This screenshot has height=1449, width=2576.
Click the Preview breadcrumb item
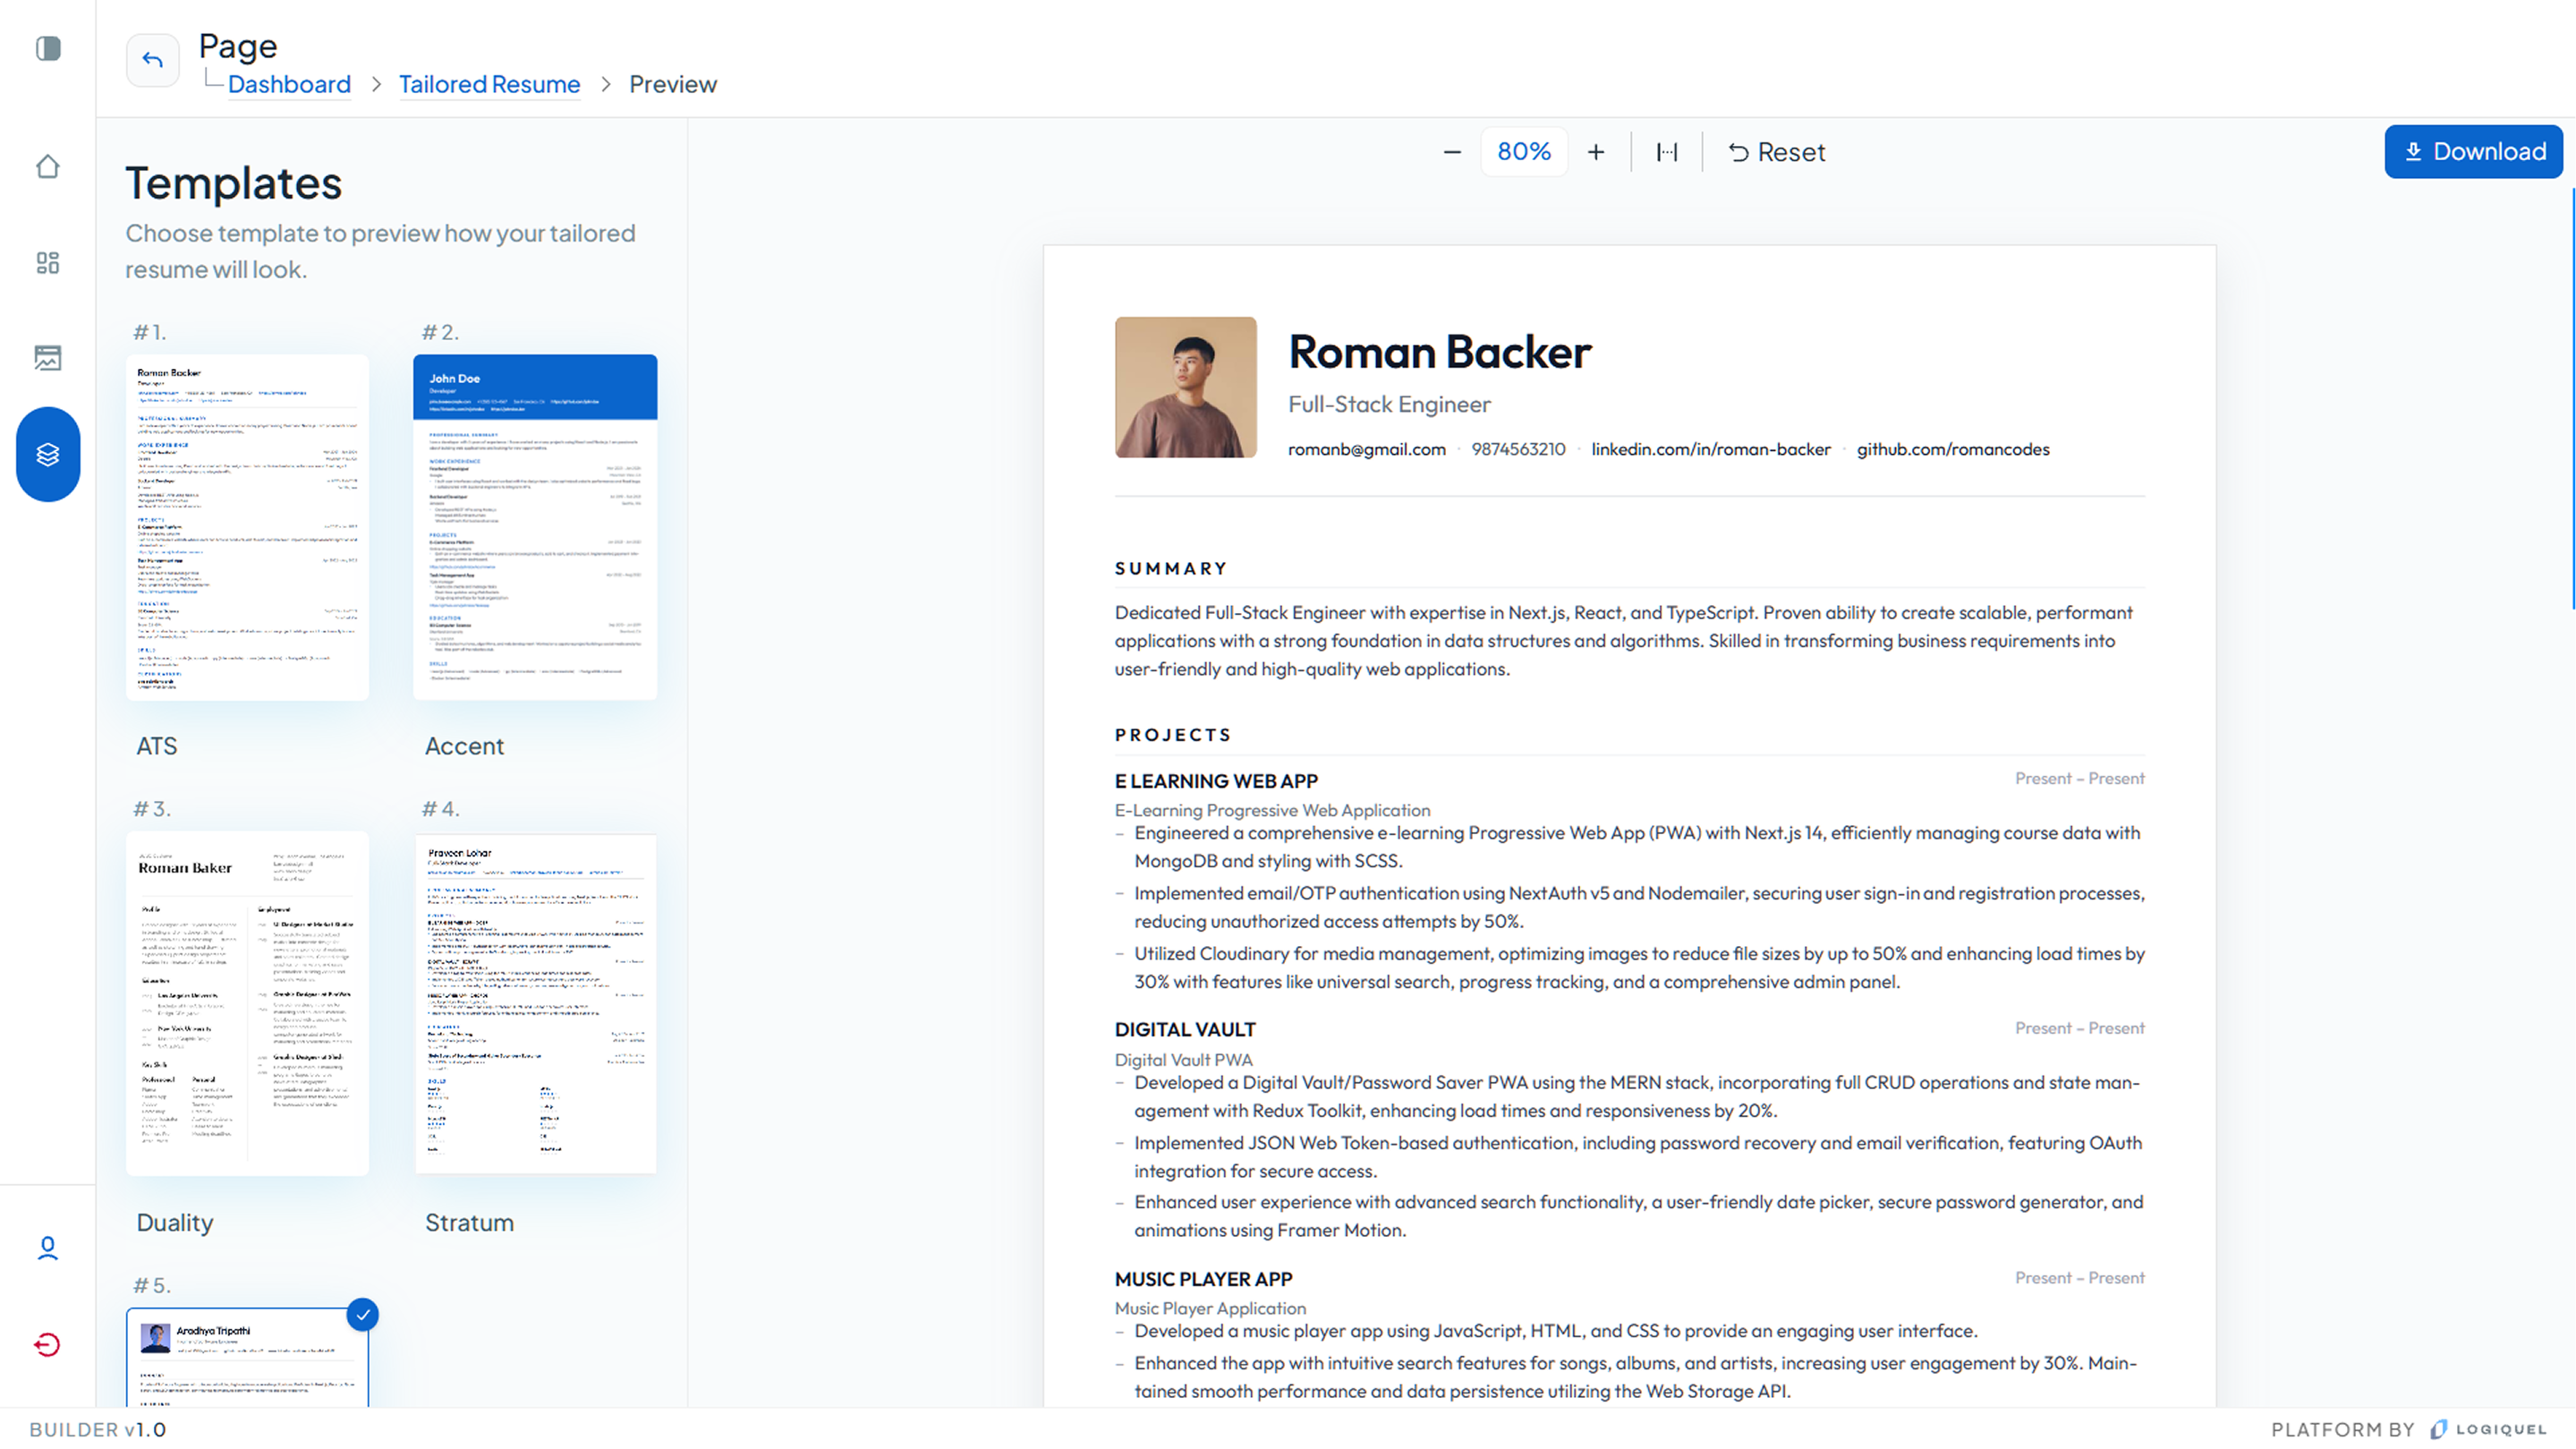[673, 84]
